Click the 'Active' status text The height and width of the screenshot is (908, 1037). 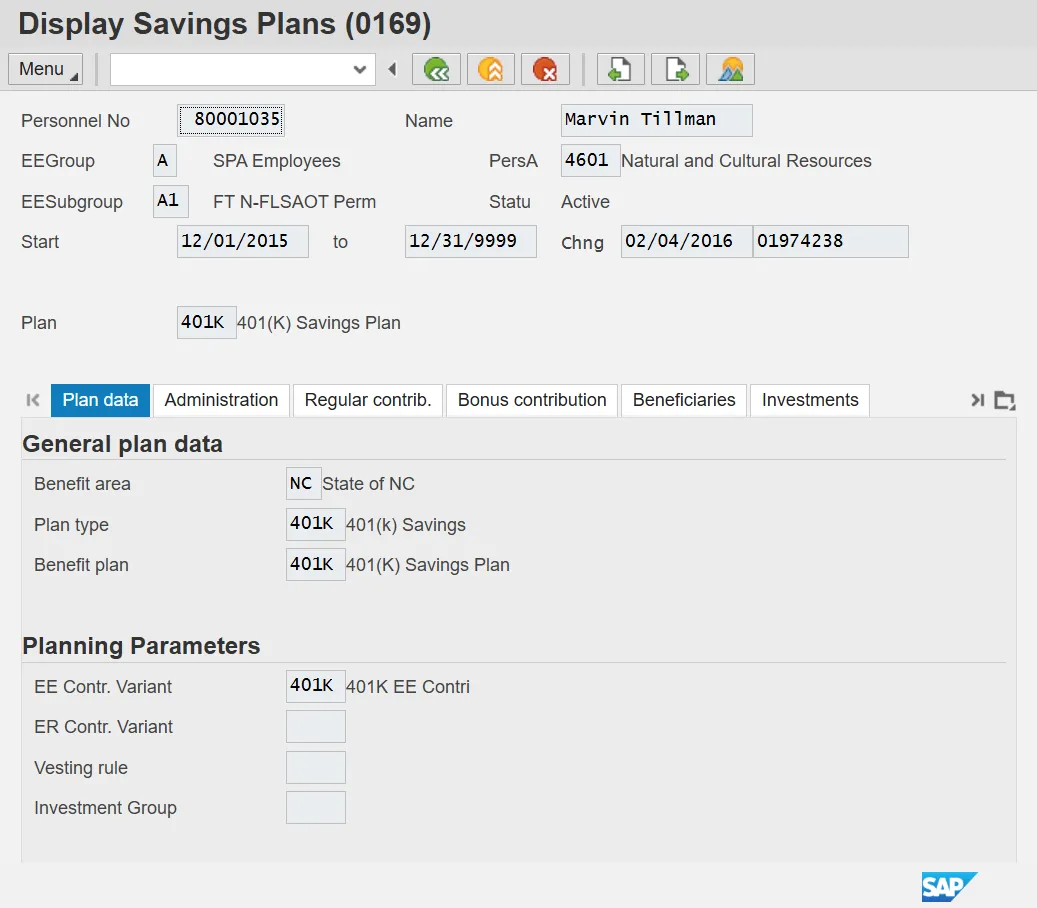585,202
